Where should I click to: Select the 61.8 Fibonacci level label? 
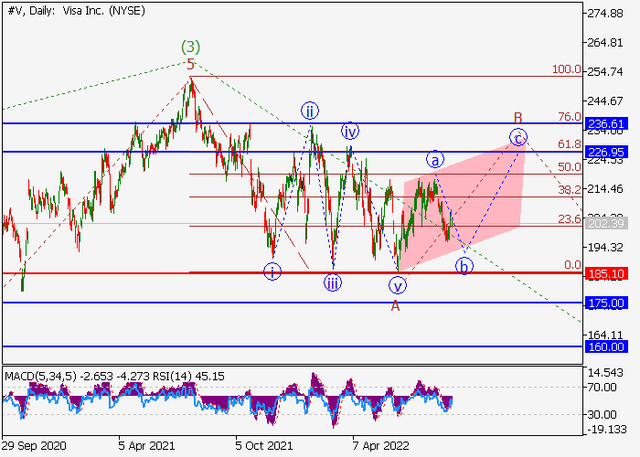(570, 145)
